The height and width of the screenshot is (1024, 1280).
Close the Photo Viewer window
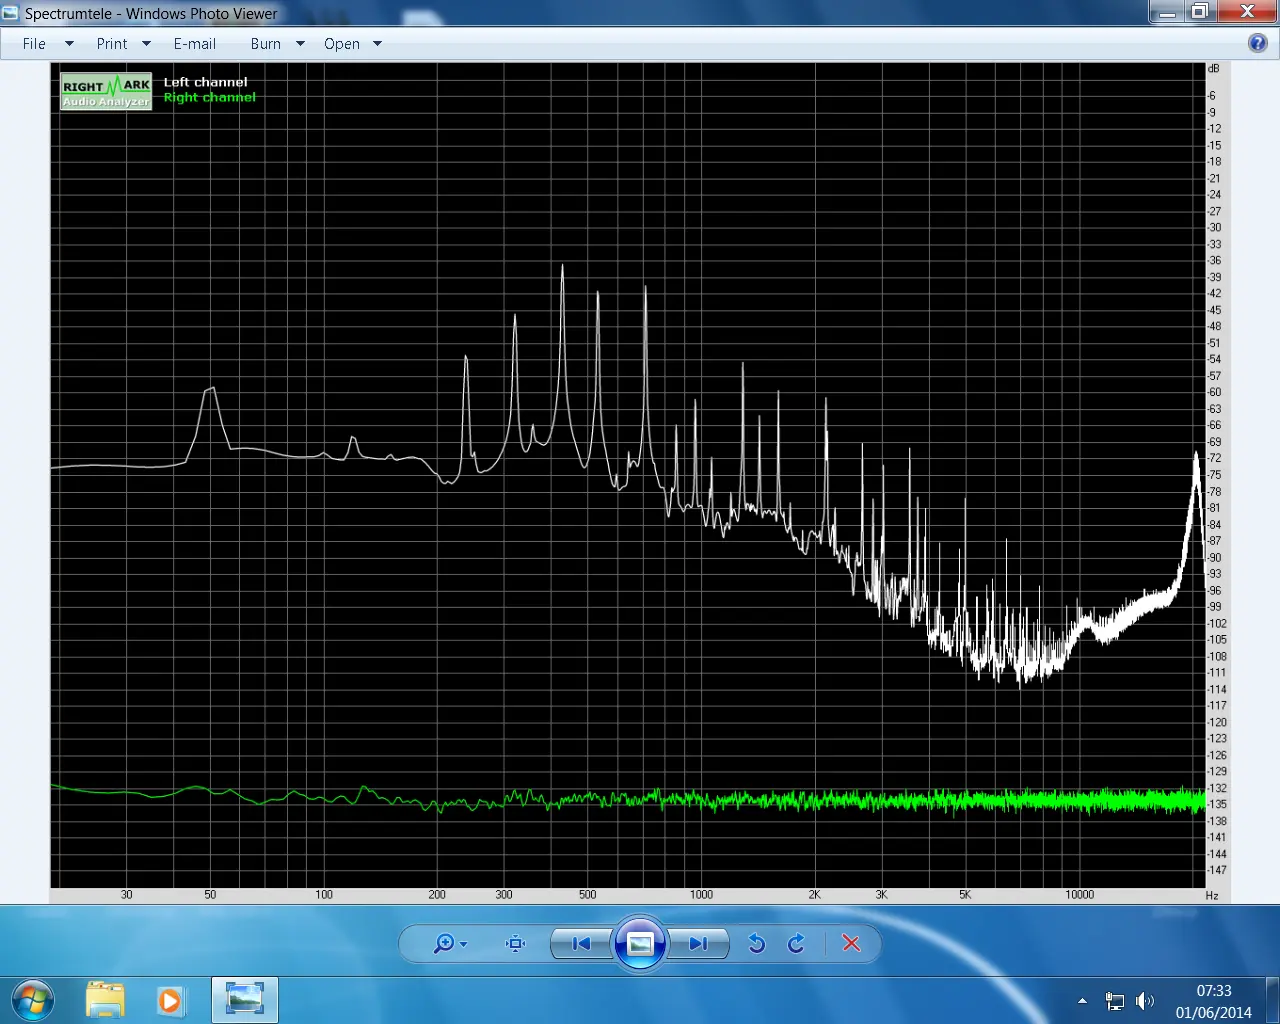1247,12
